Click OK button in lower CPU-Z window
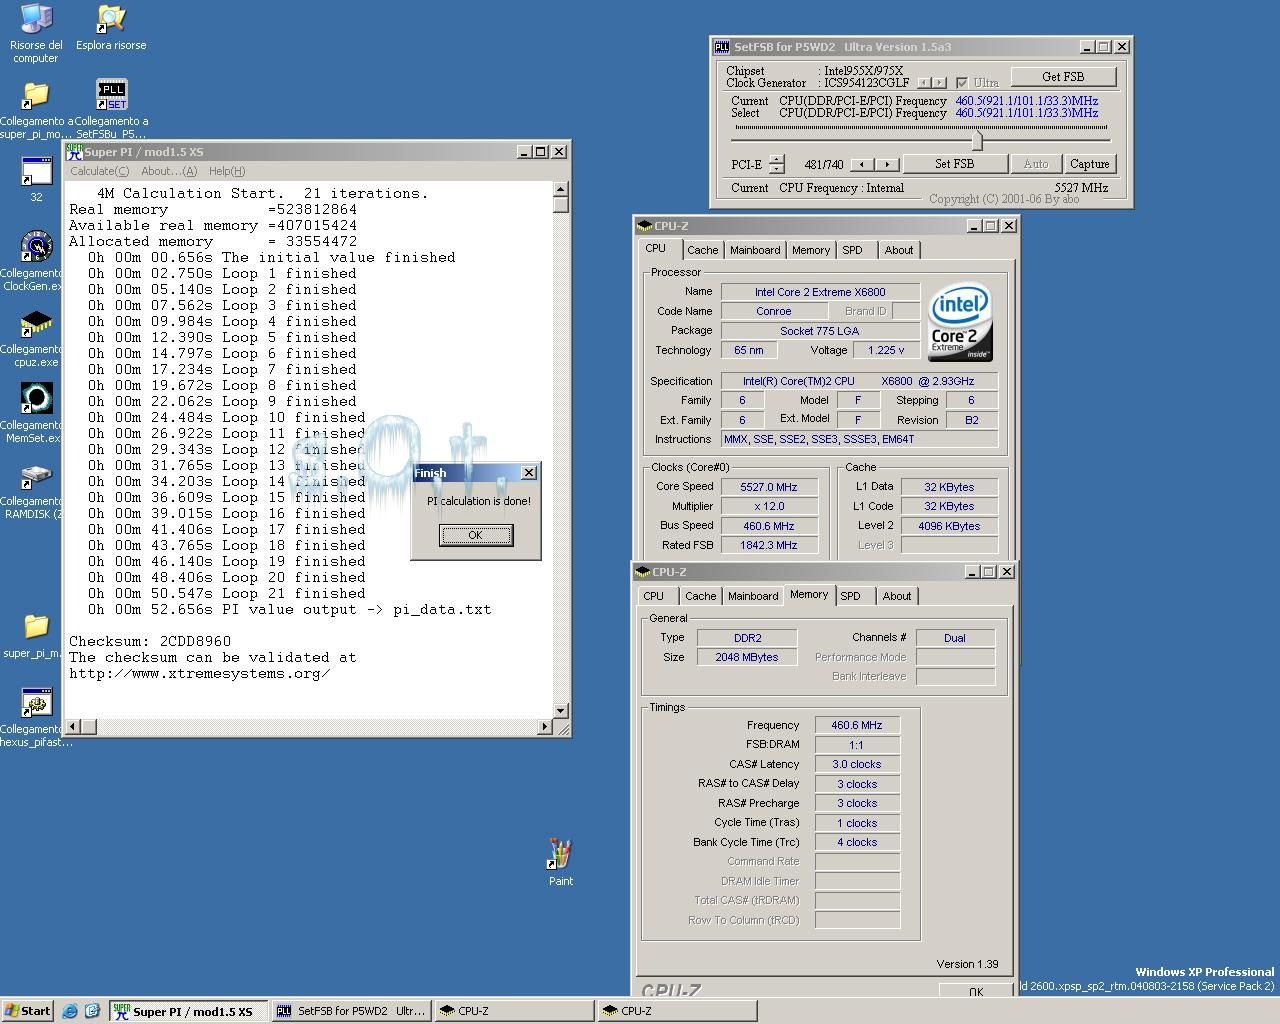The height and width of the screenshot is (1024, 1280). tap(976, 991)
